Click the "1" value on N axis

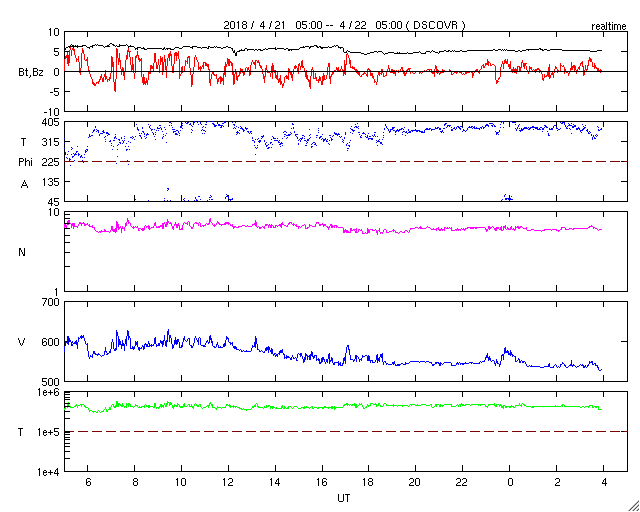[x=57, y=292]
